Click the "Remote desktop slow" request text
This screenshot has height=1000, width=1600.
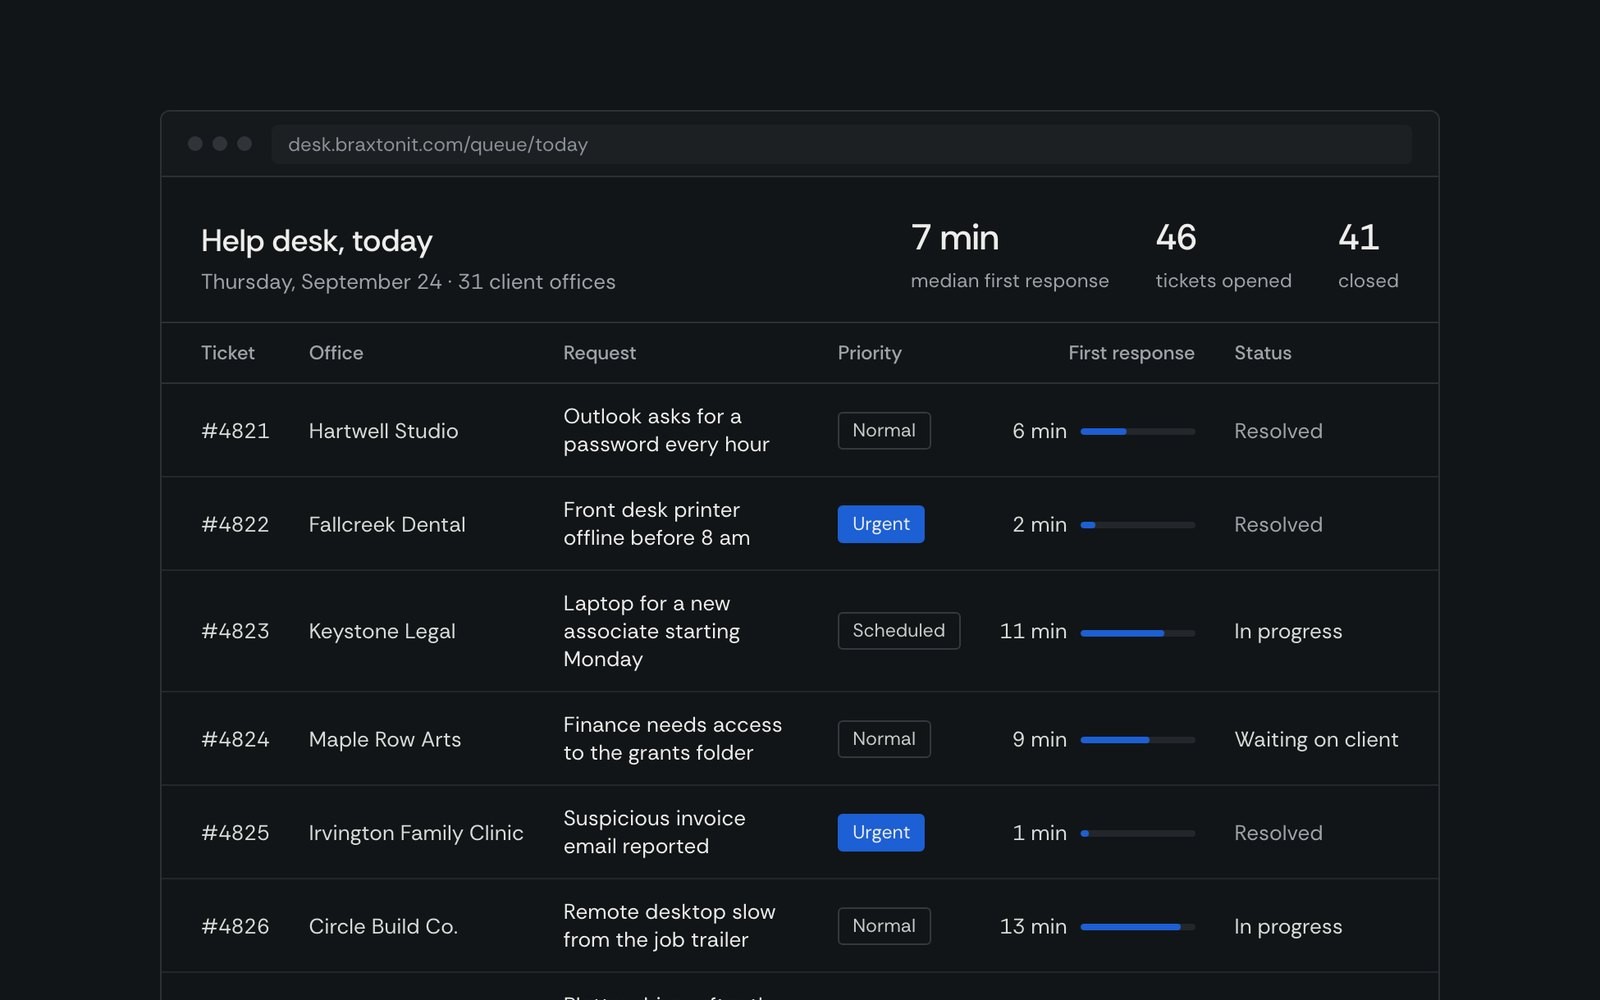pos(669,926)
